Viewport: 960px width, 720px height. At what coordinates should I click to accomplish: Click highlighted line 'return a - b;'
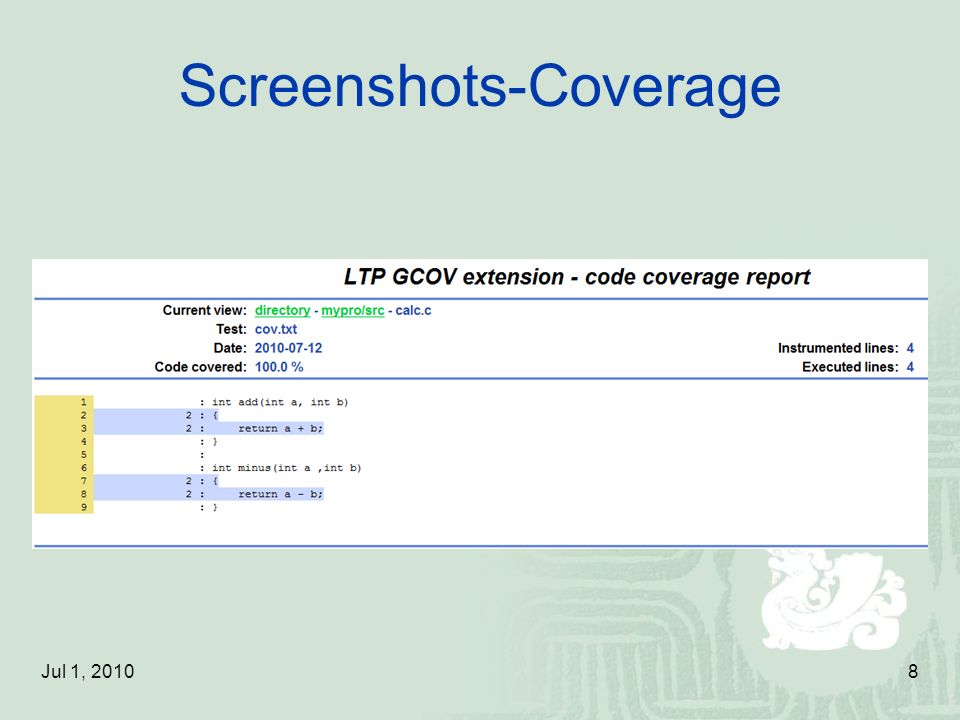(x=280, y=494)
